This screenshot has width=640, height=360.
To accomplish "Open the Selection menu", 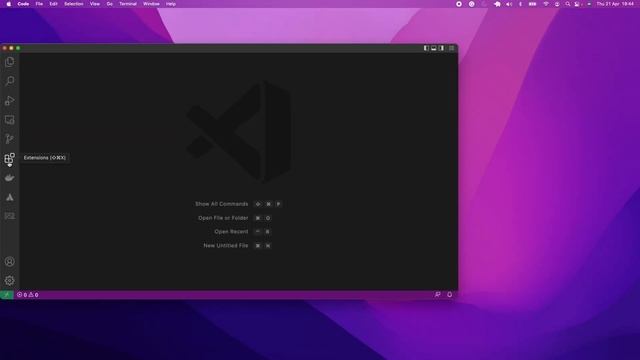I will [x=74, y=4].
